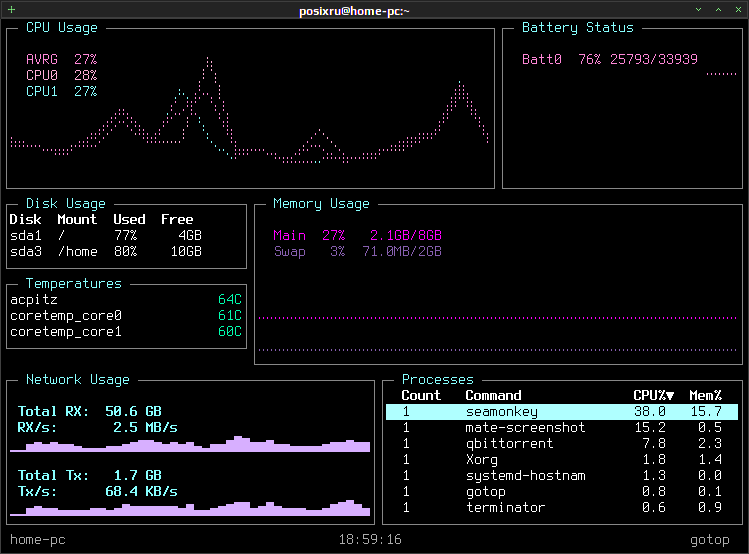Click the Mount column header
This screenshot has width=749, height=554.
77,220
